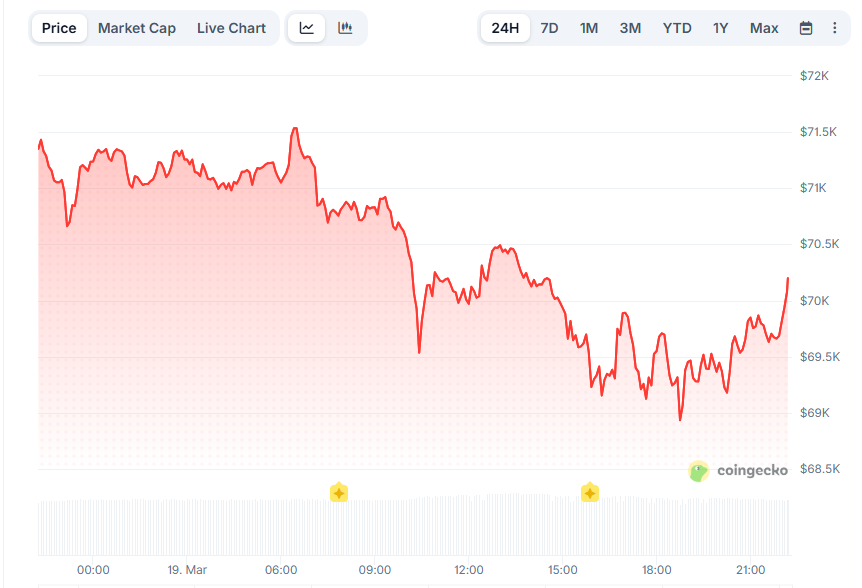This screenshot has height=588, width=862.
Task: Show the 7D price range
Action: (x=549, y=28)
